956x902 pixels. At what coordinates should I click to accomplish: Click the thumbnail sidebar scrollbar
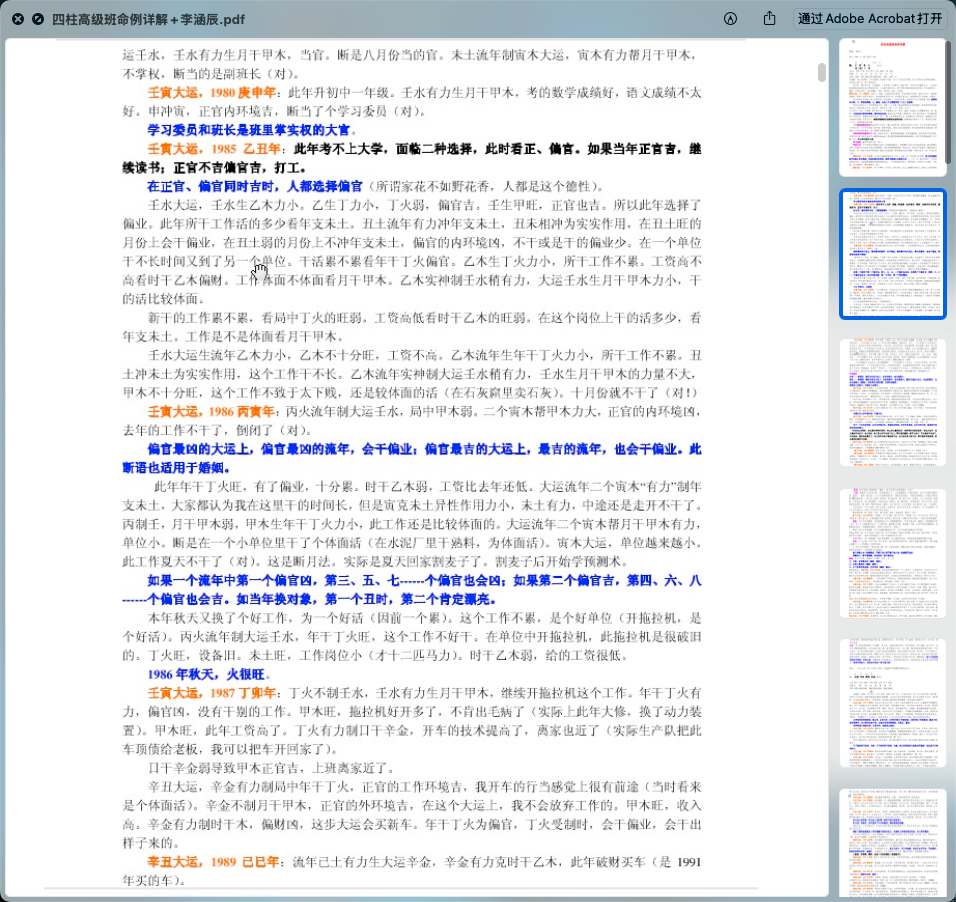point(949,100)
